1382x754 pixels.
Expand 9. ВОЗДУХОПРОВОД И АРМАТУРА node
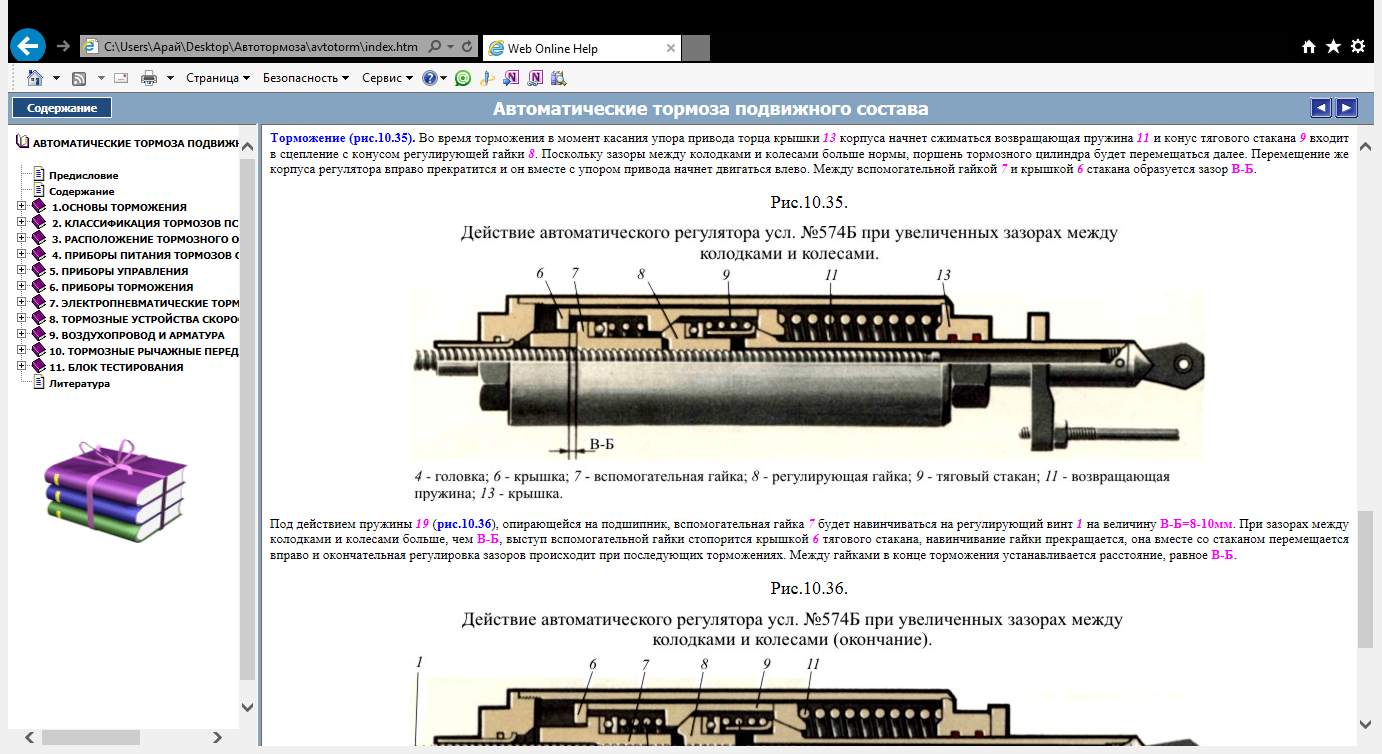click(22, 335)
